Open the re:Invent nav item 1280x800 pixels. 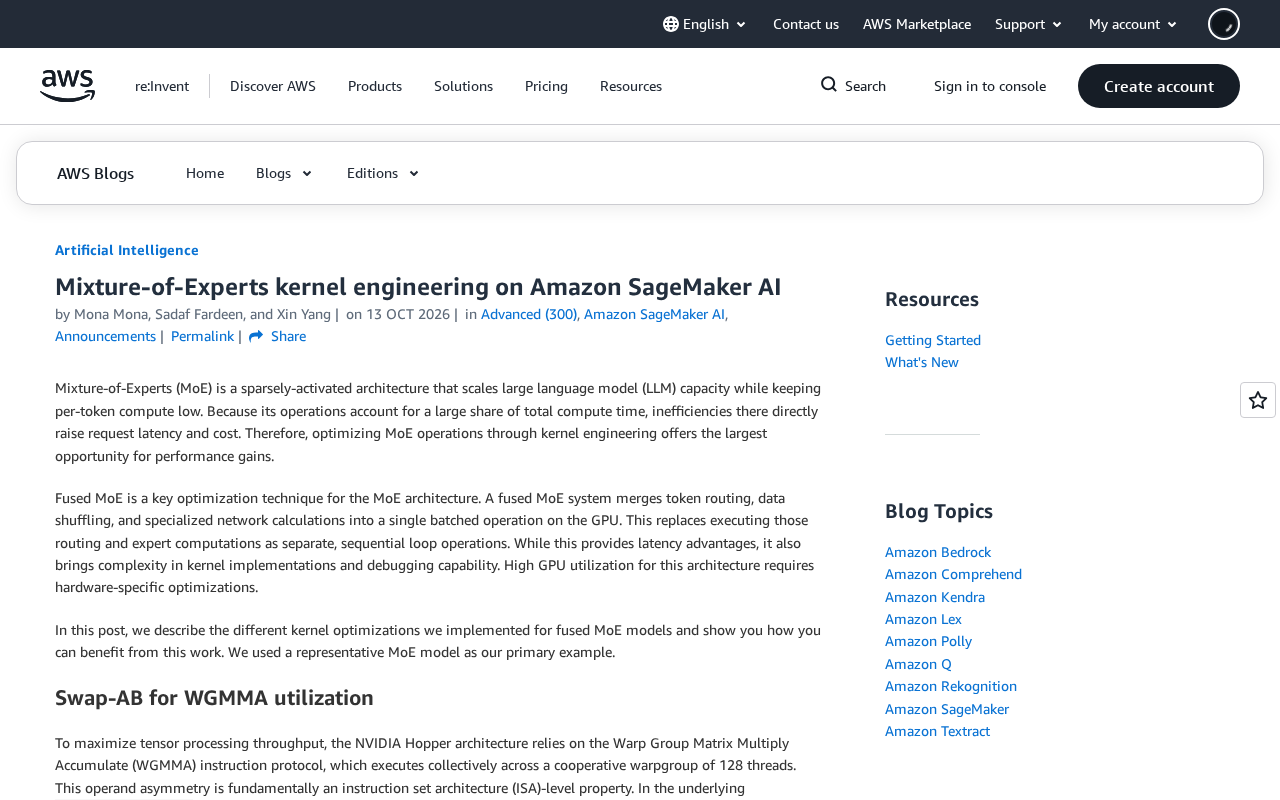[x=162, y=86]
